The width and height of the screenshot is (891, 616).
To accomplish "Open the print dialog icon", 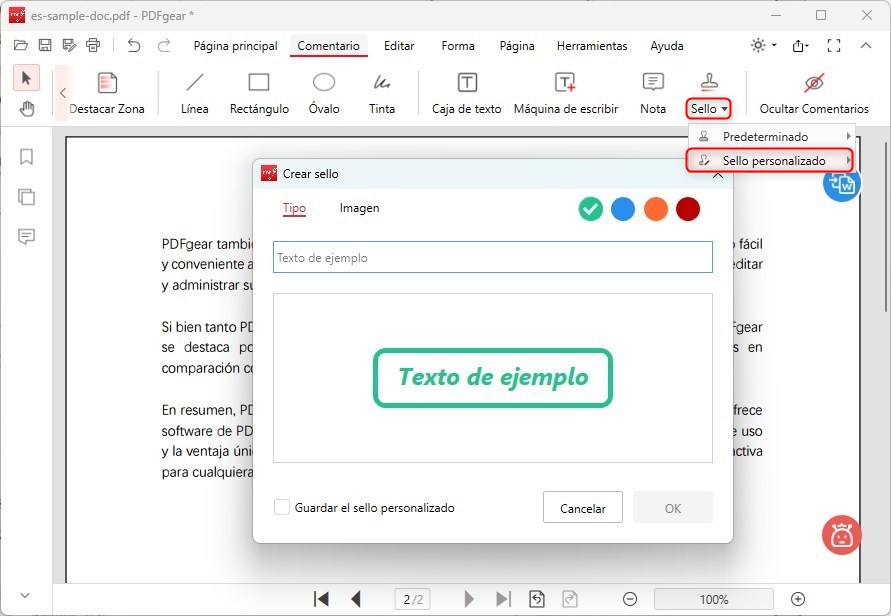I will tap(92, 45).
